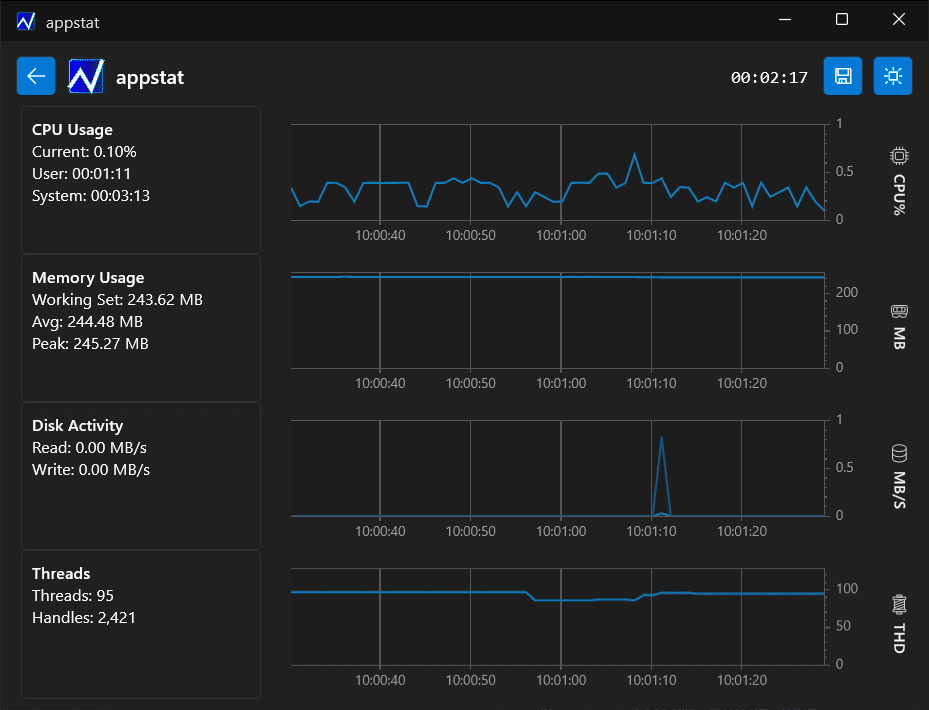Select the Memory Usage panel
929x710 pixels.
pyautogui.click(x=141, y=328)
